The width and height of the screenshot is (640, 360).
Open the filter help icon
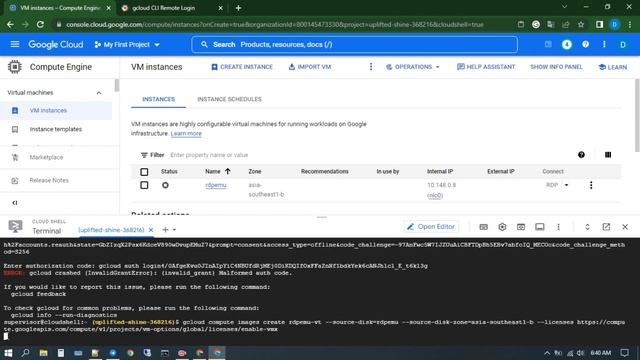coord(581,155)
